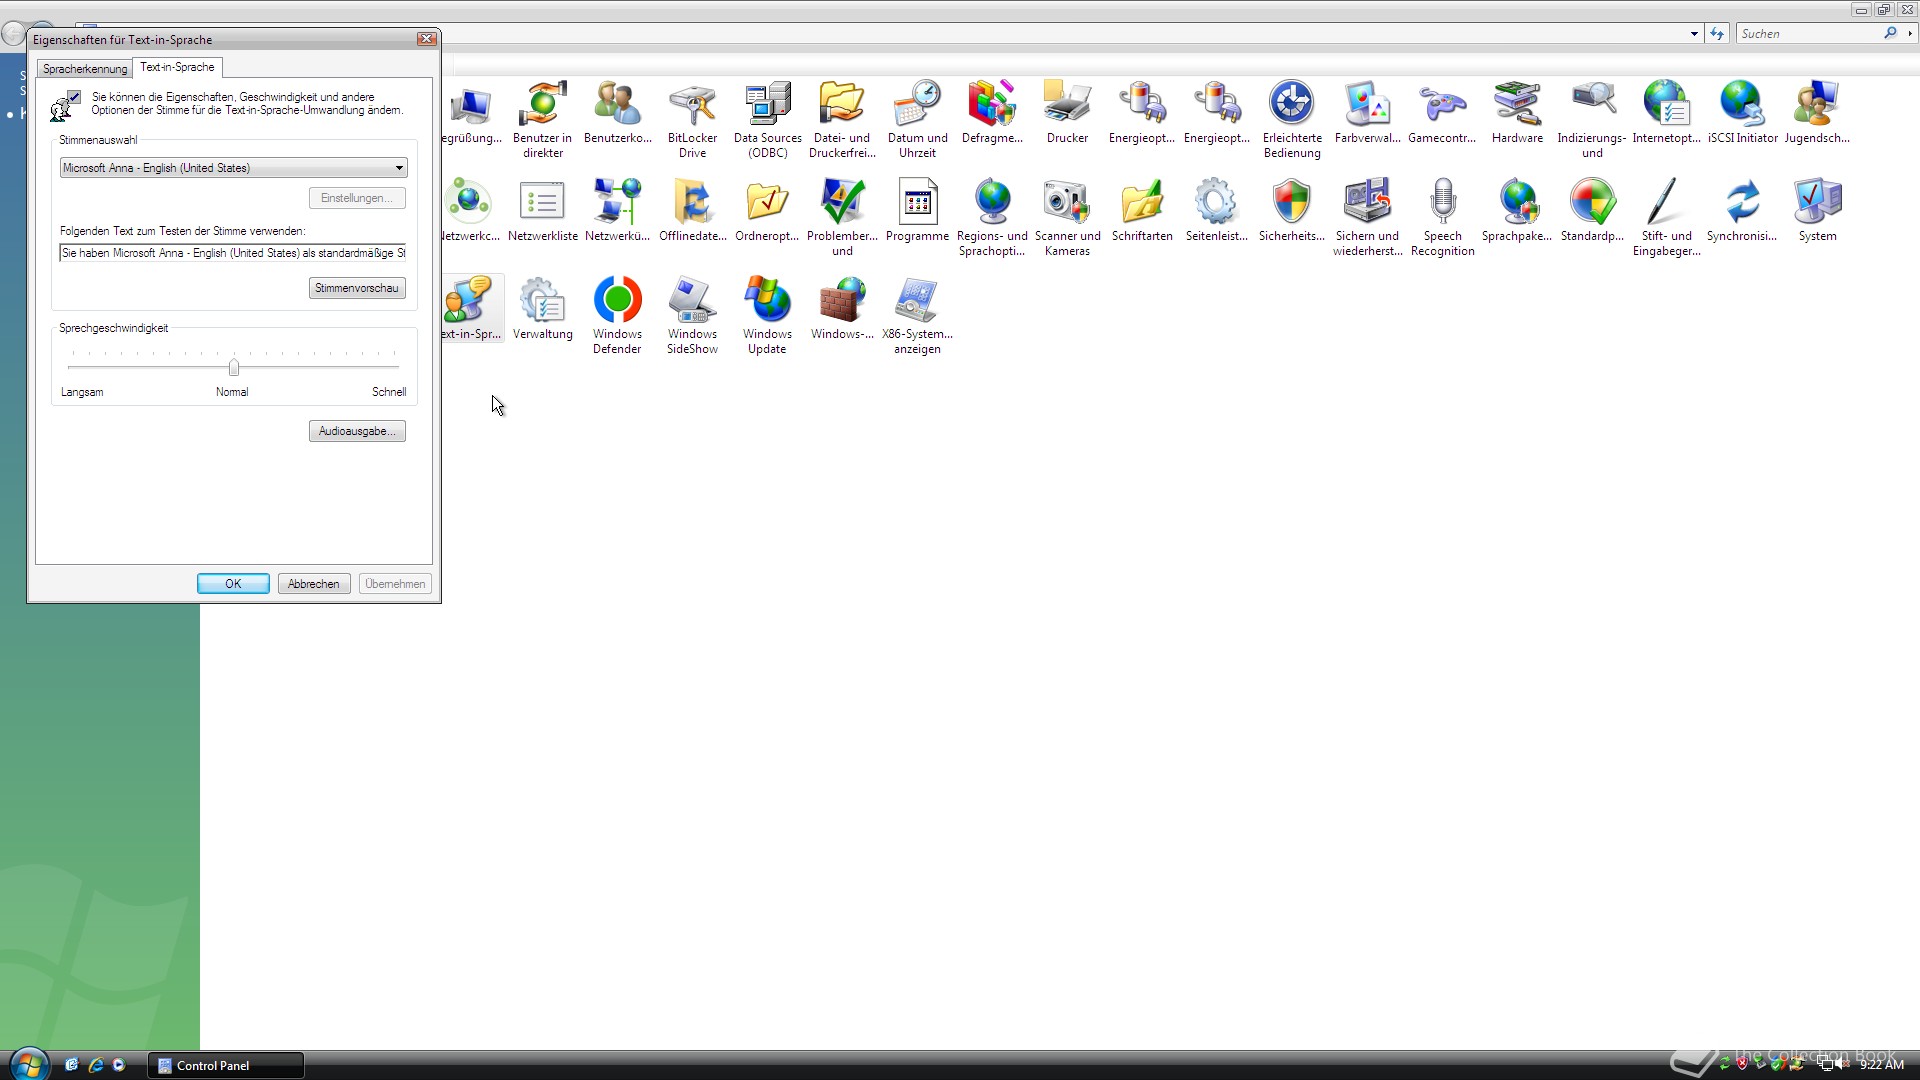
Task: Open the System icon
Action: point(1817,210)
